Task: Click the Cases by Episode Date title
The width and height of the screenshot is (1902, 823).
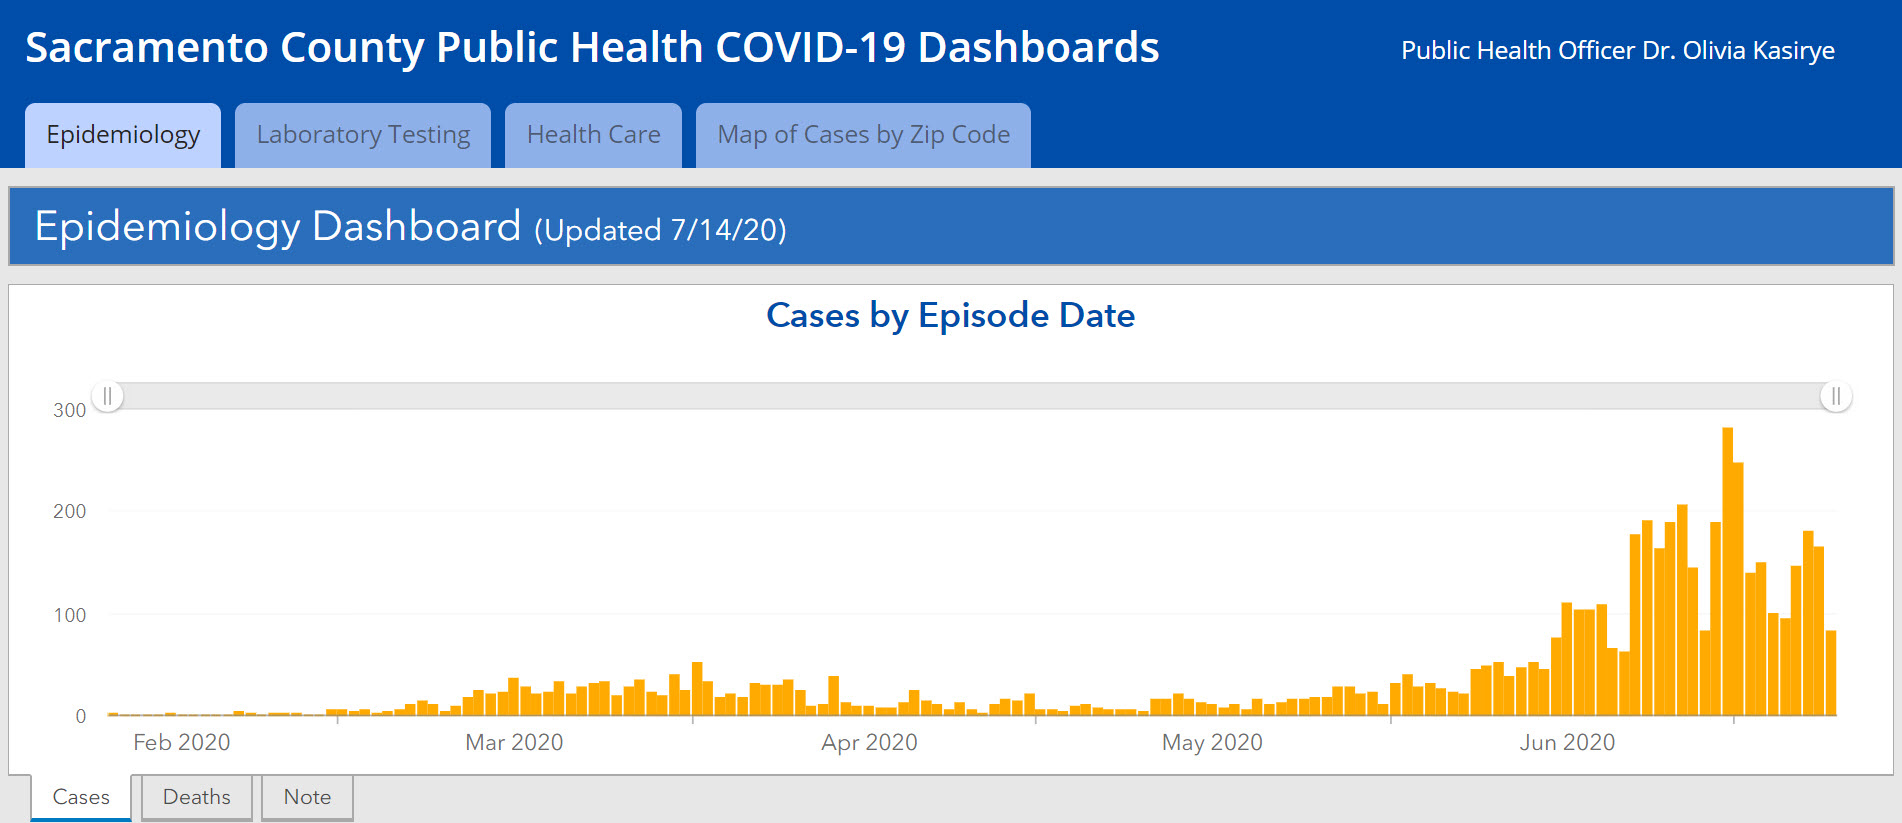Action: pyautogui.click(x=950, y=315)
